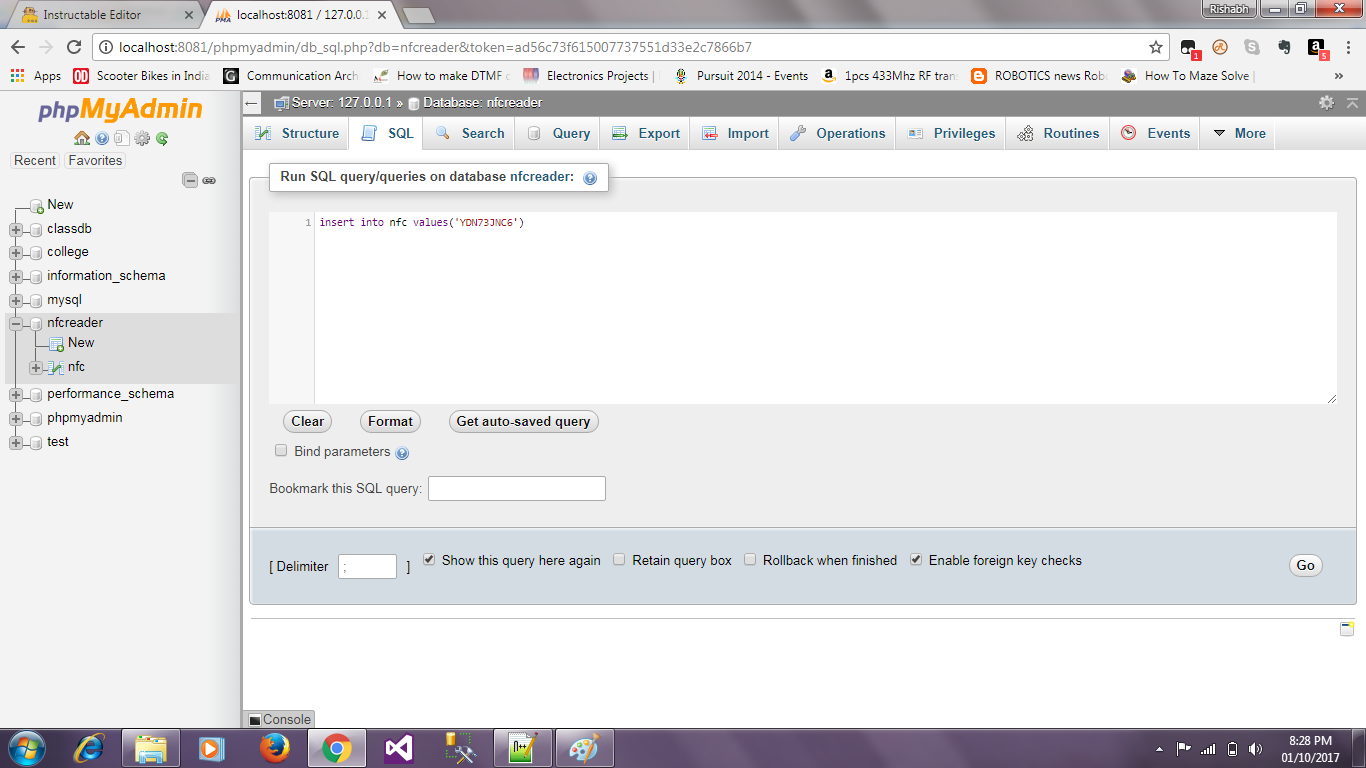1366x768 pixels.
Task: Switch to the Structure tab
Action: [x=297, y=133]
